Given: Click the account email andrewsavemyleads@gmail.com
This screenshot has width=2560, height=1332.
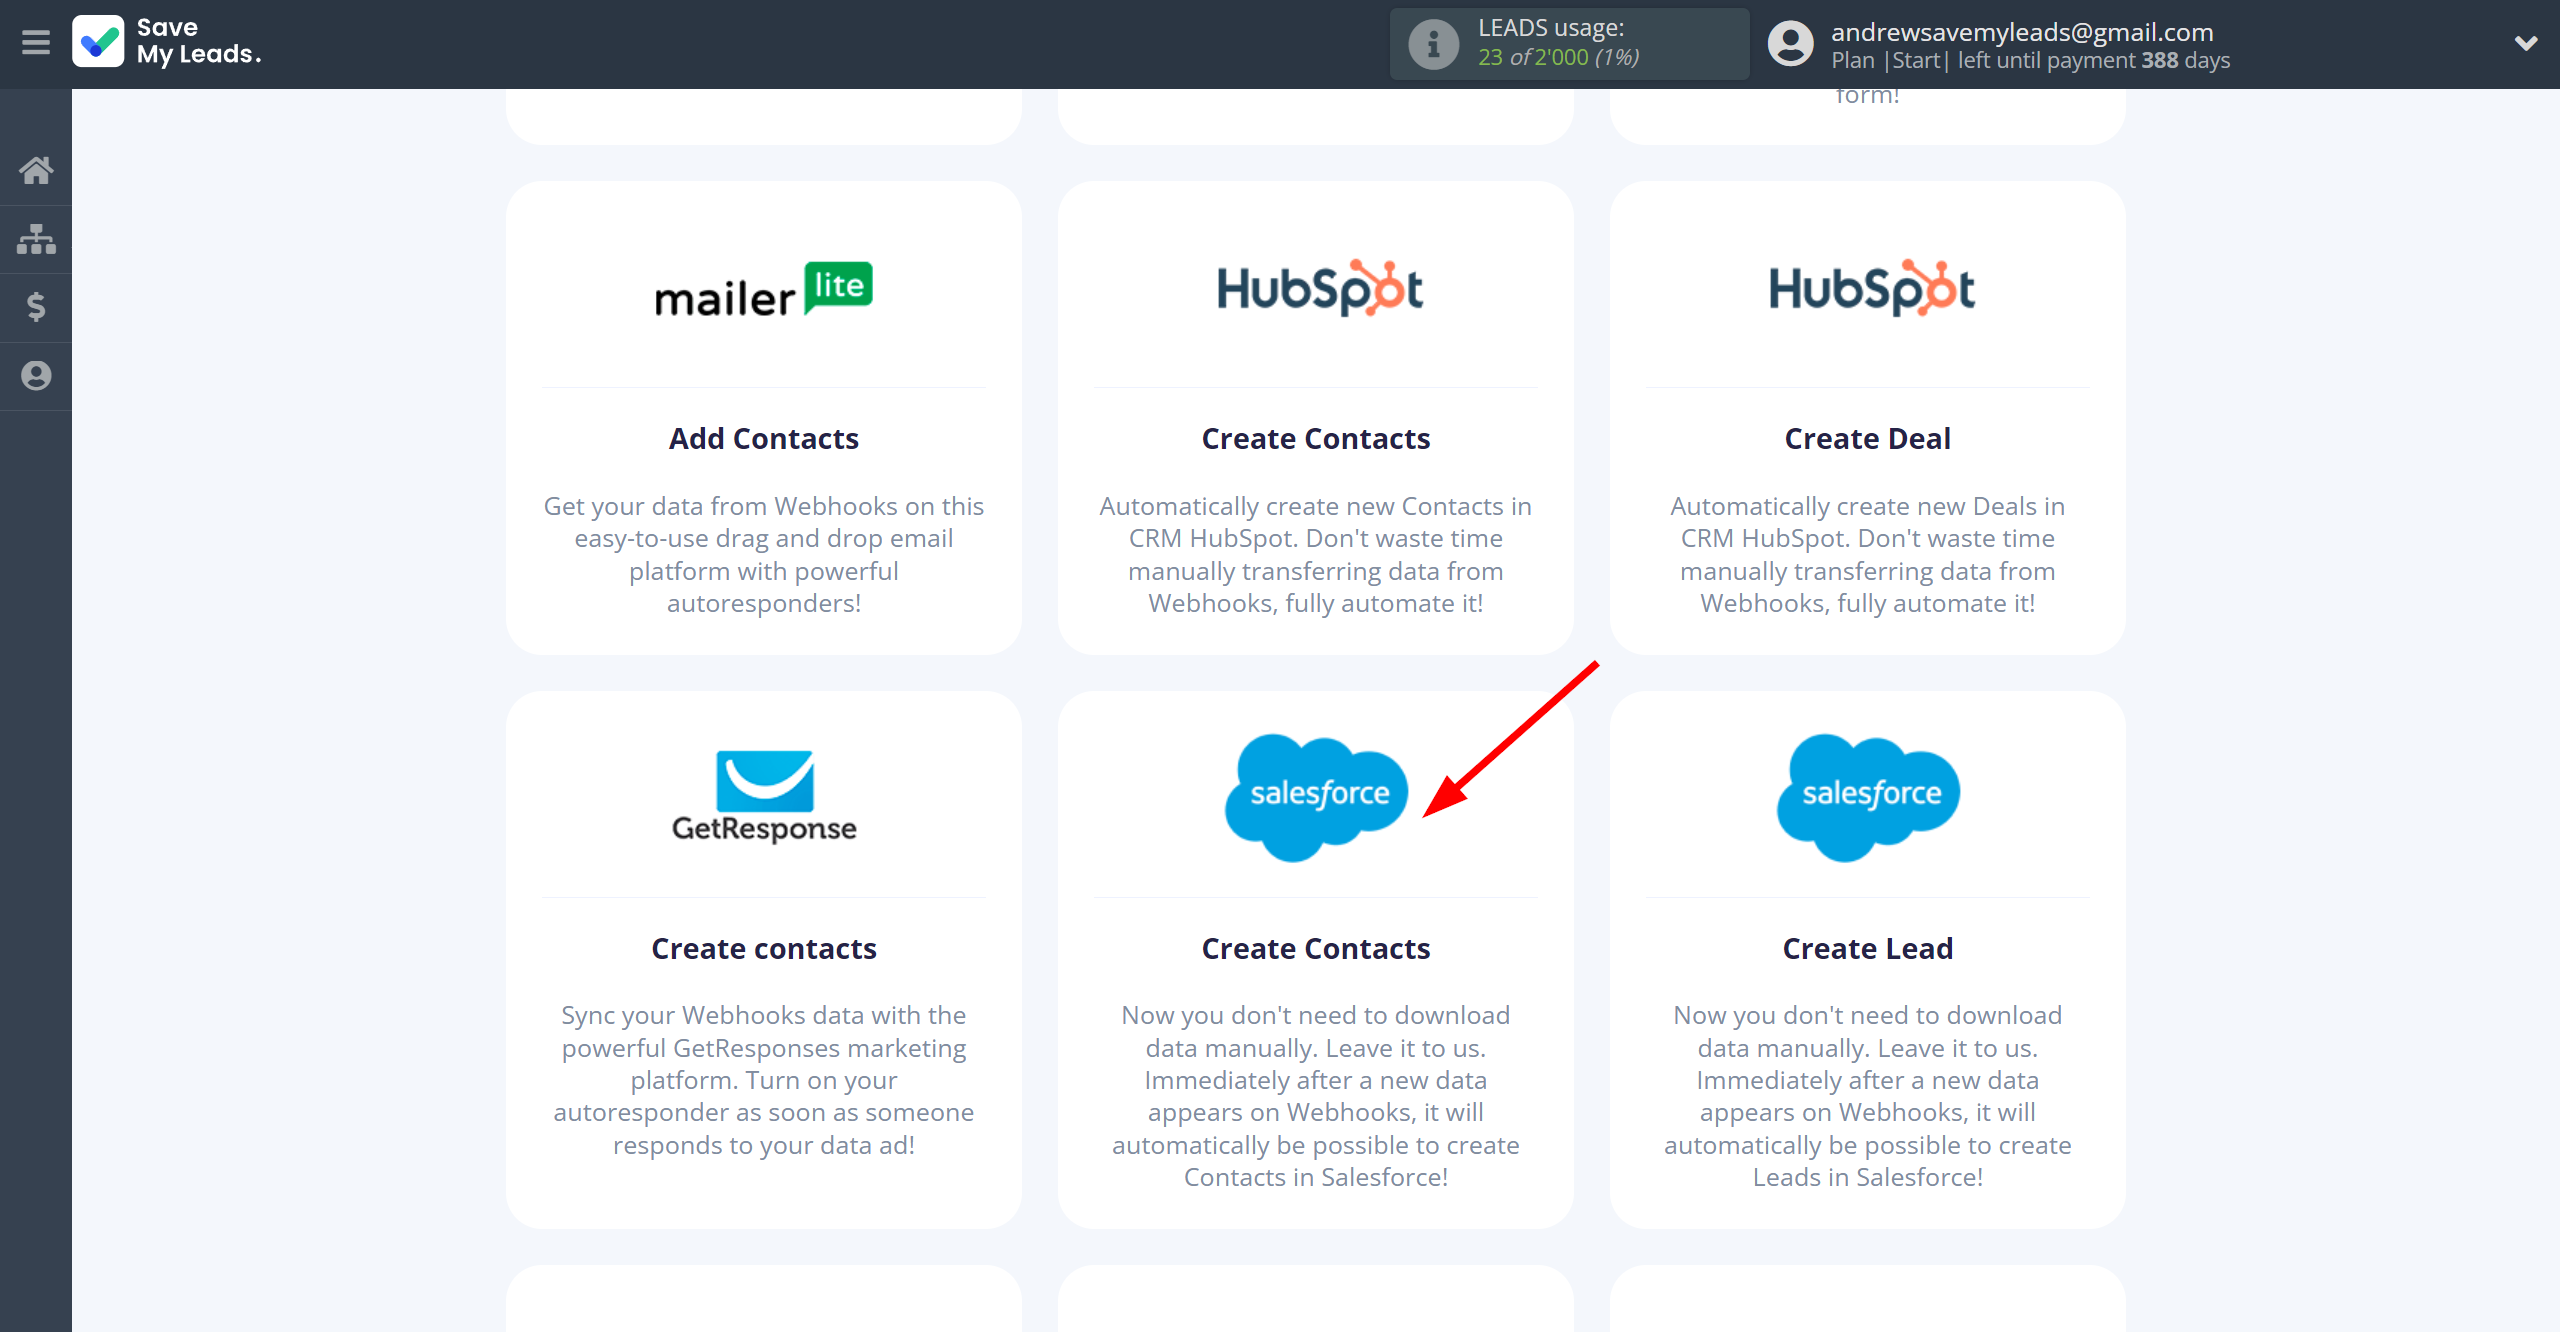Looking at the screenshot, I should point(2022,32).
